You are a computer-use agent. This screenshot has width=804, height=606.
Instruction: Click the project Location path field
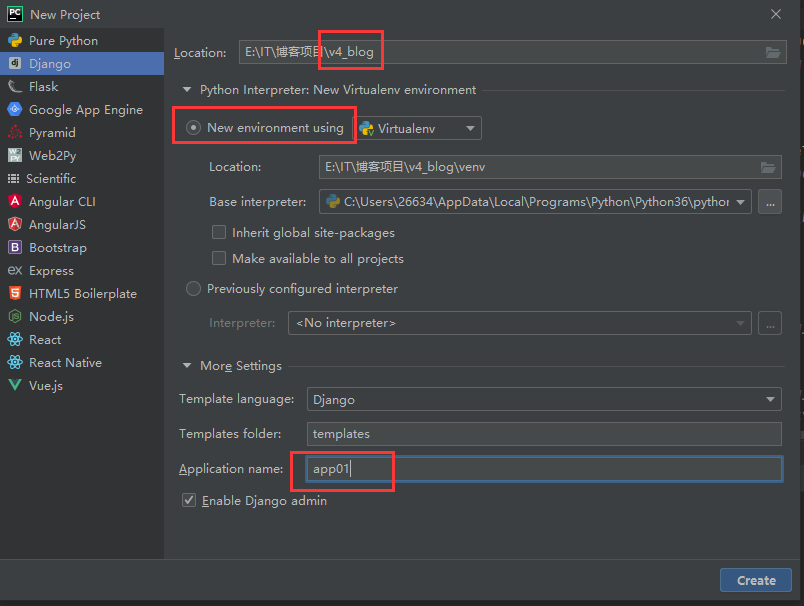pyautogui.click(x=513, y=52)
